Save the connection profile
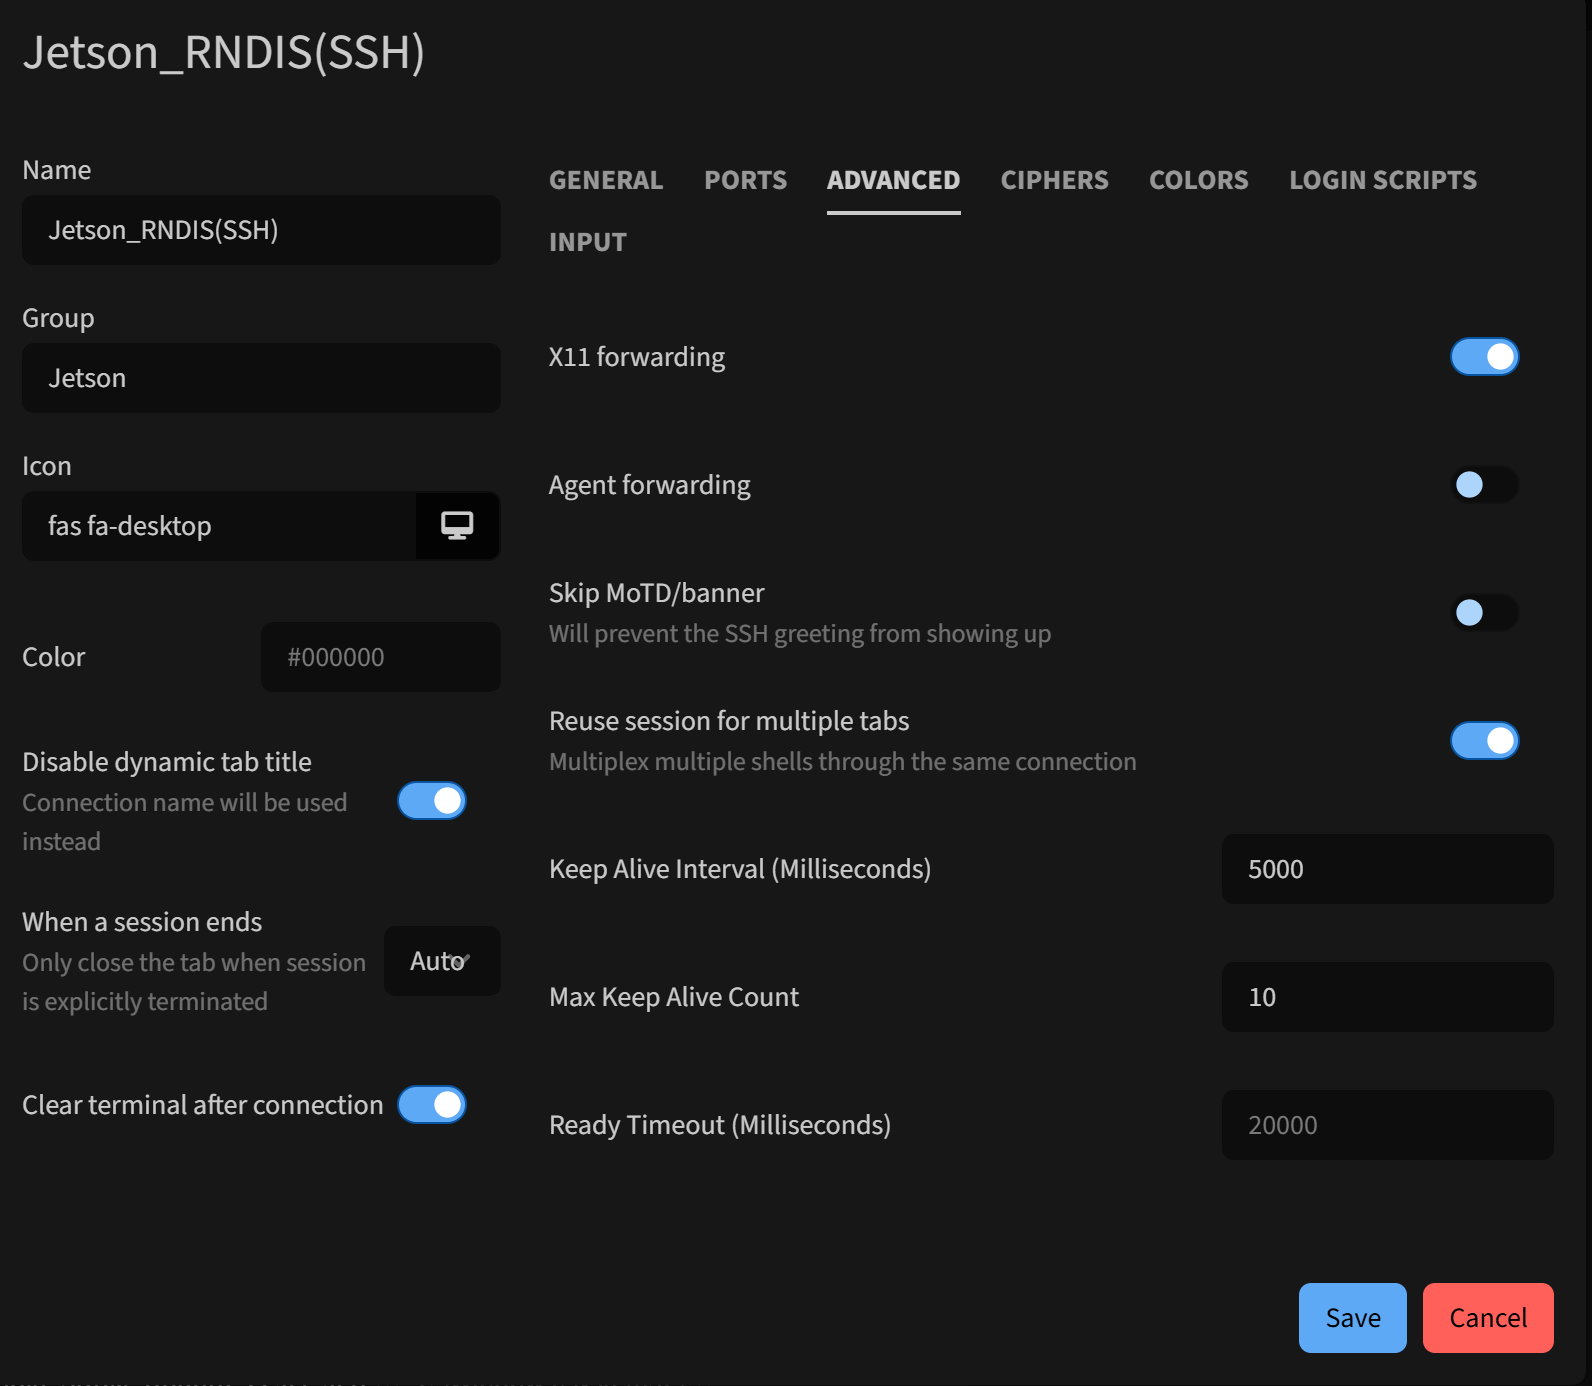Viewport: 1592px width, 1386px height. tap(1352, 1318)
